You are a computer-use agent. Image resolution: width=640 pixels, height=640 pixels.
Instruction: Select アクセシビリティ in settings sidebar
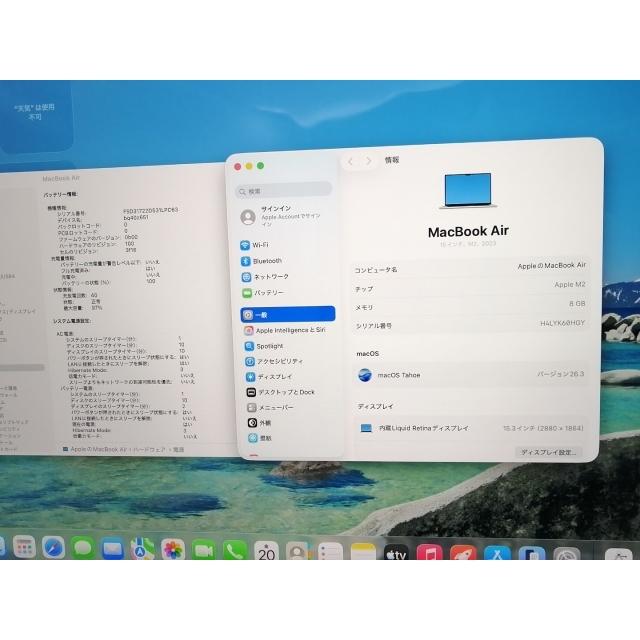(x=288, y=361)
